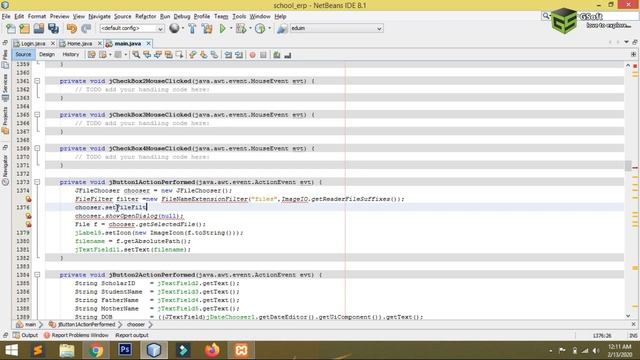The height and width of the screenshot is (360, 640).
Task: Click the Previous Bookmark icon
Action: tap(193, 55)
